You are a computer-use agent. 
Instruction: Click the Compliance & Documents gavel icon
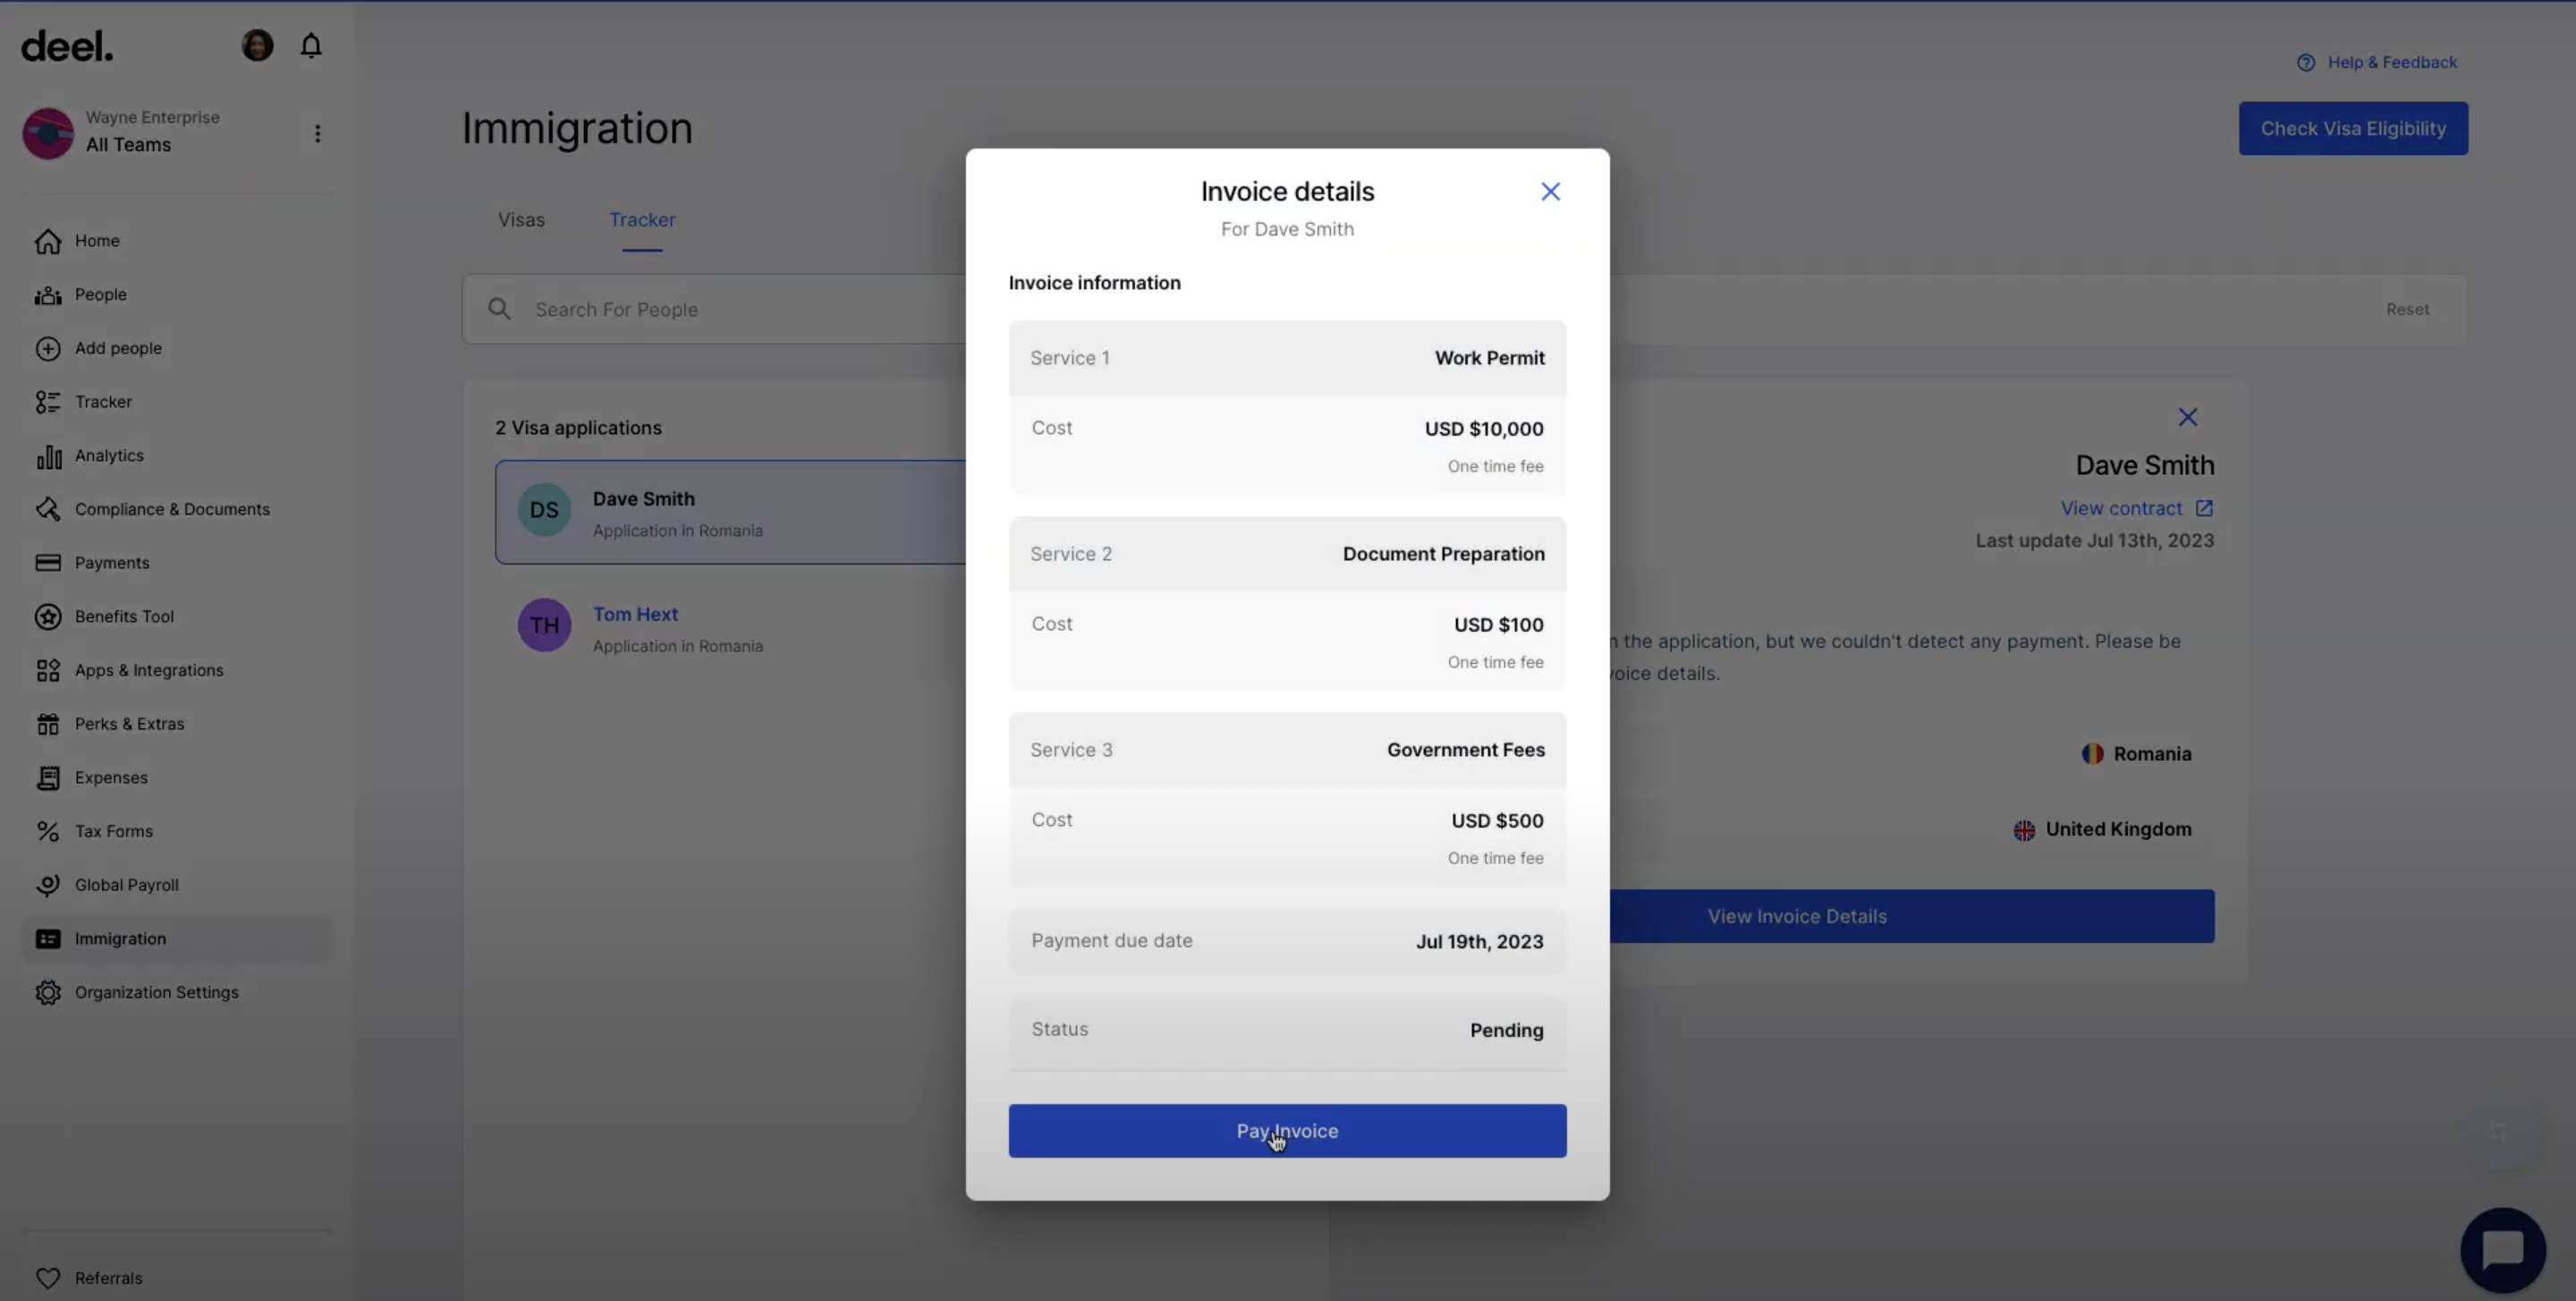tap(48, 509)
